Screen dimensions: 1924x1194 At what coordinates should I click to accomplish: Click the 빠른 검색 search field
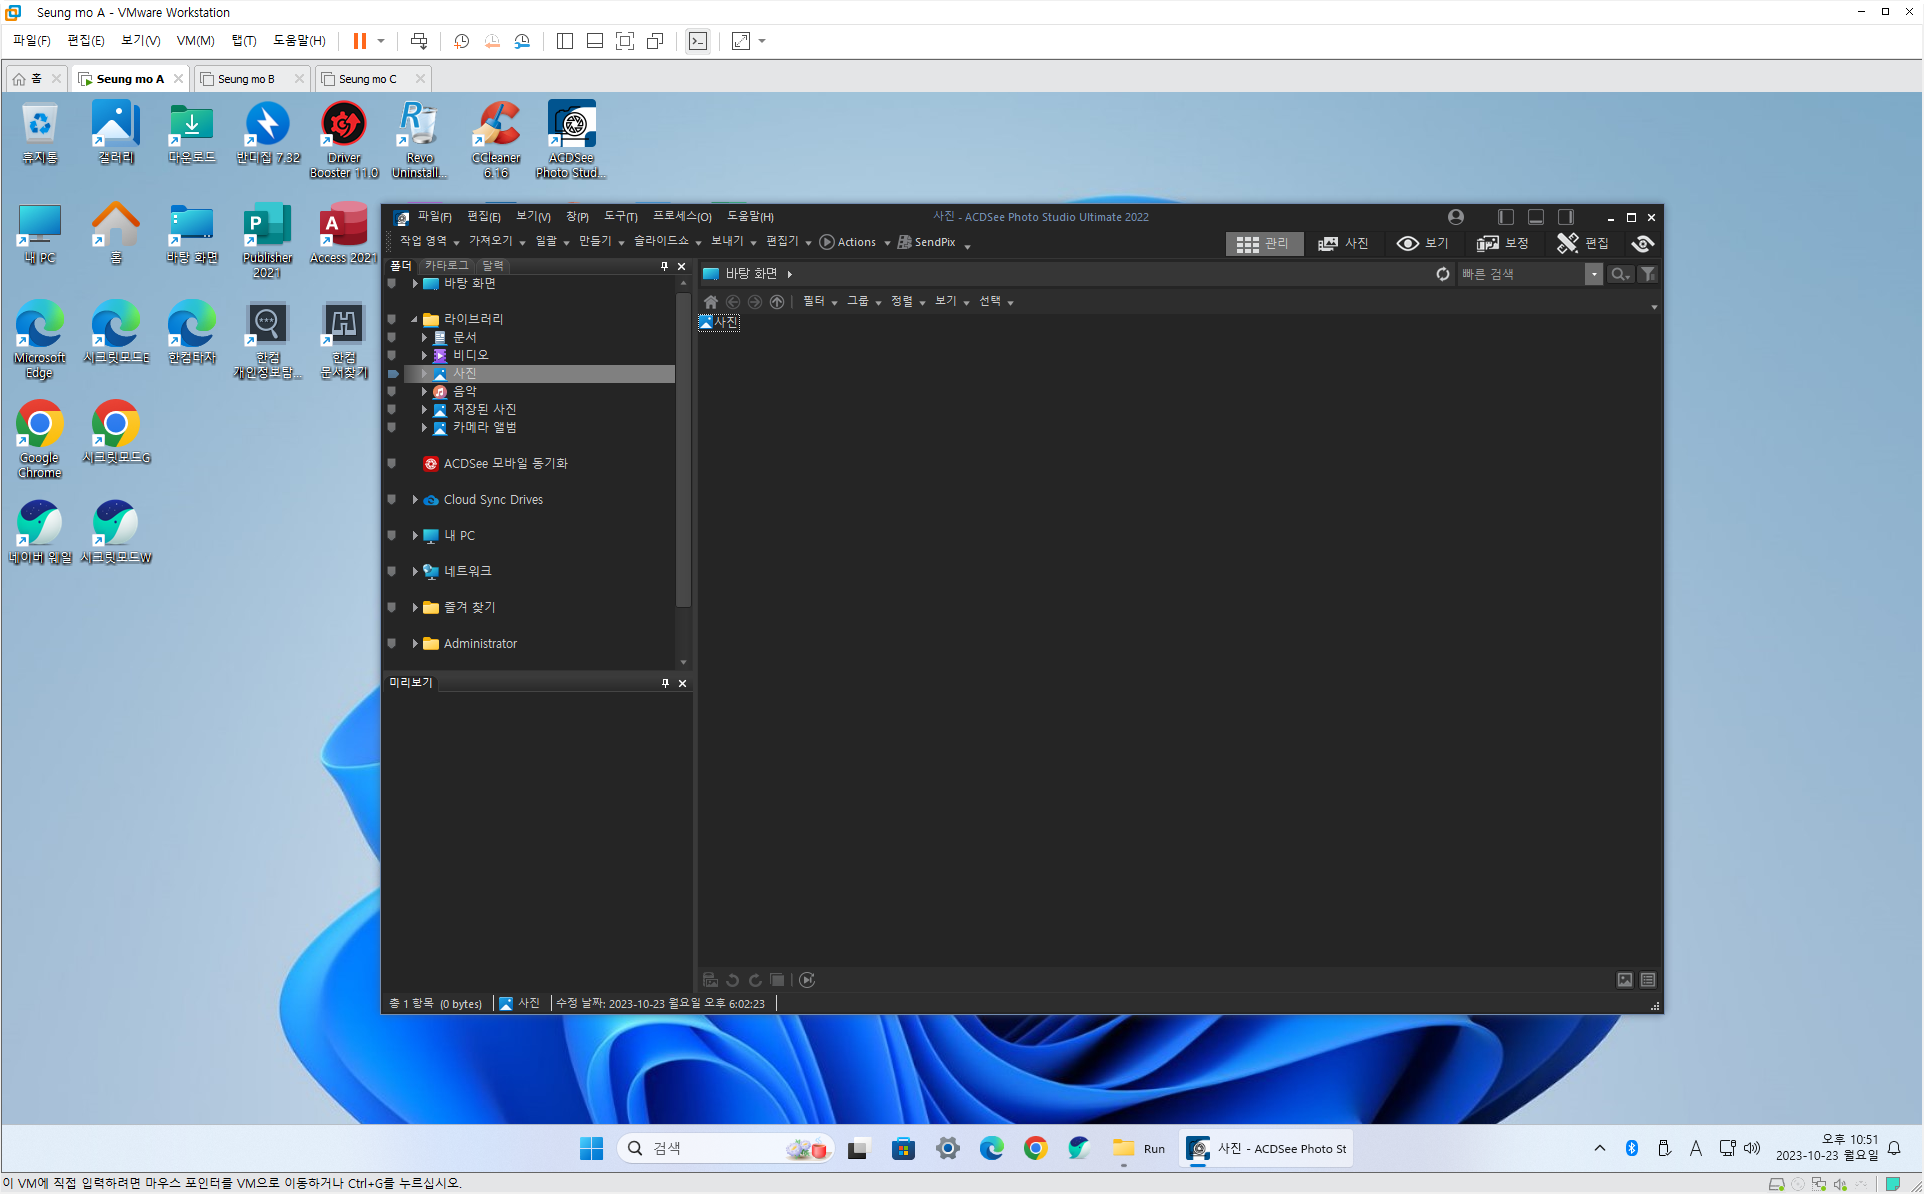[1520, 274]
